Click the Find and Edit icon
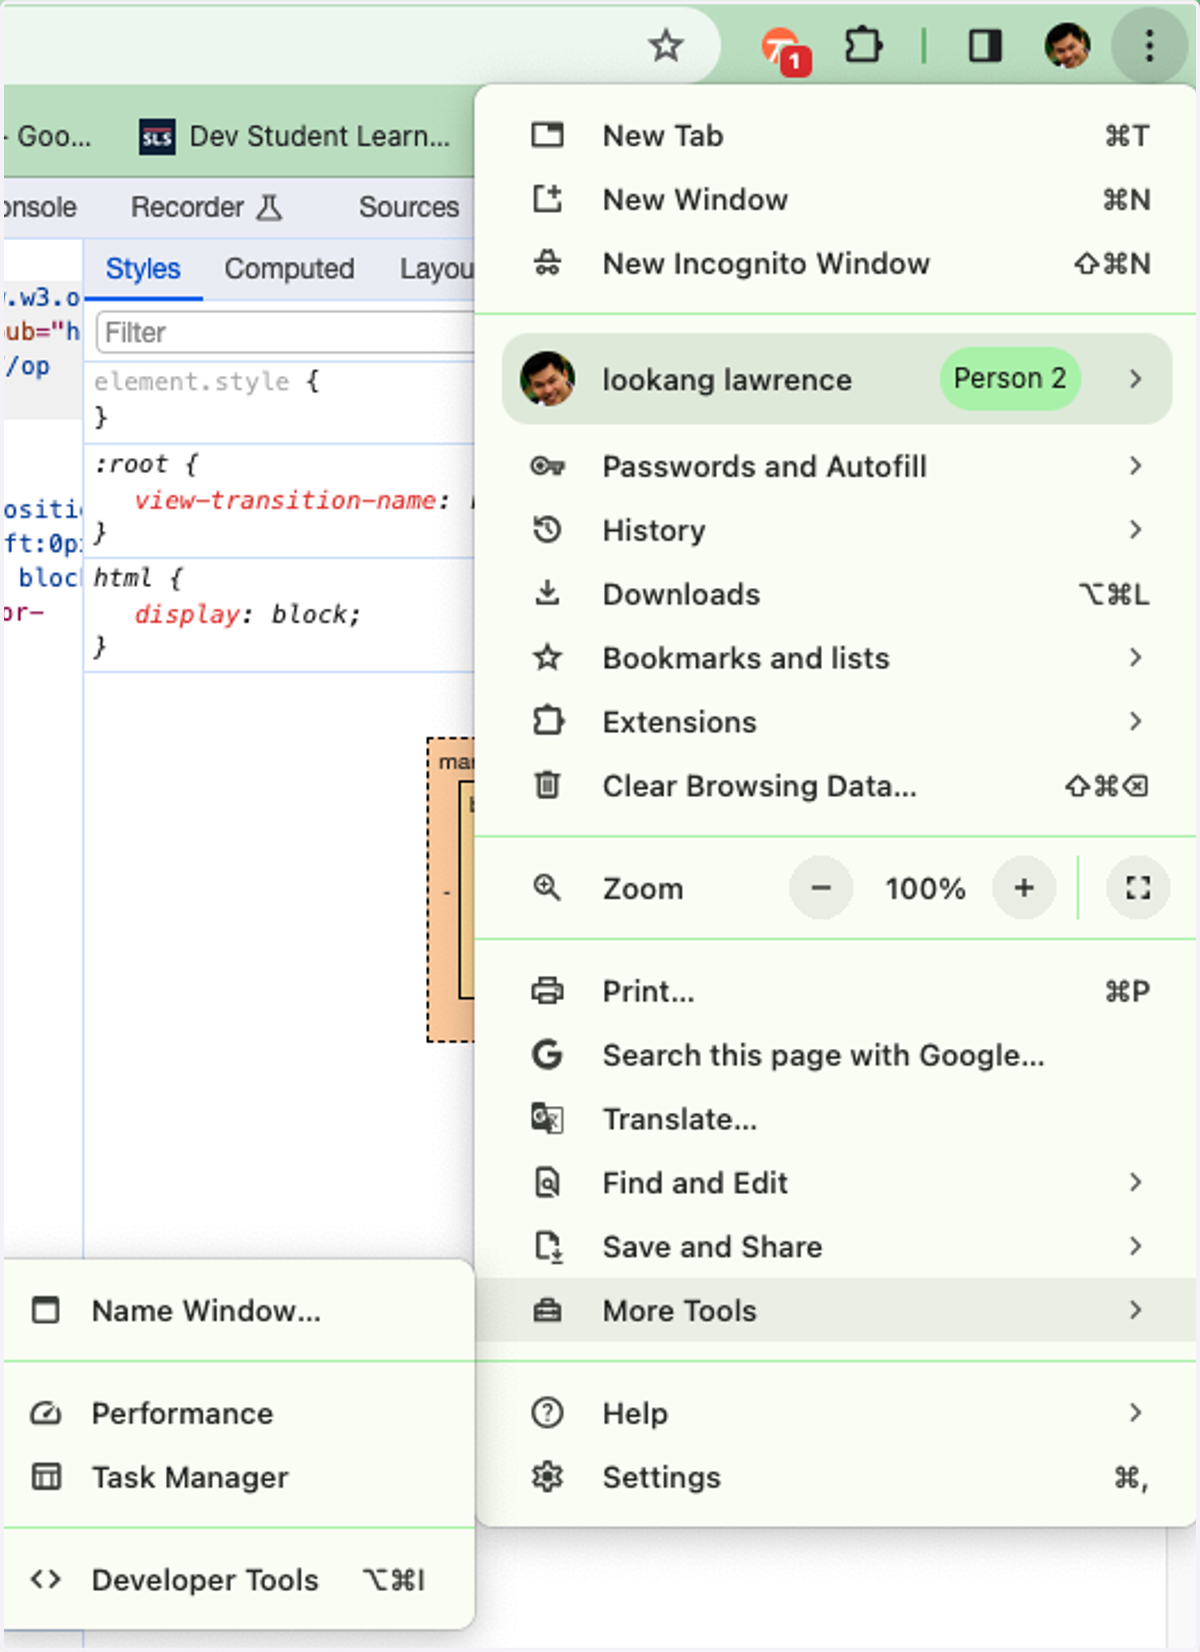Image resolution: width=1200 pixels, height=1652 pixels. (547, 1183)
